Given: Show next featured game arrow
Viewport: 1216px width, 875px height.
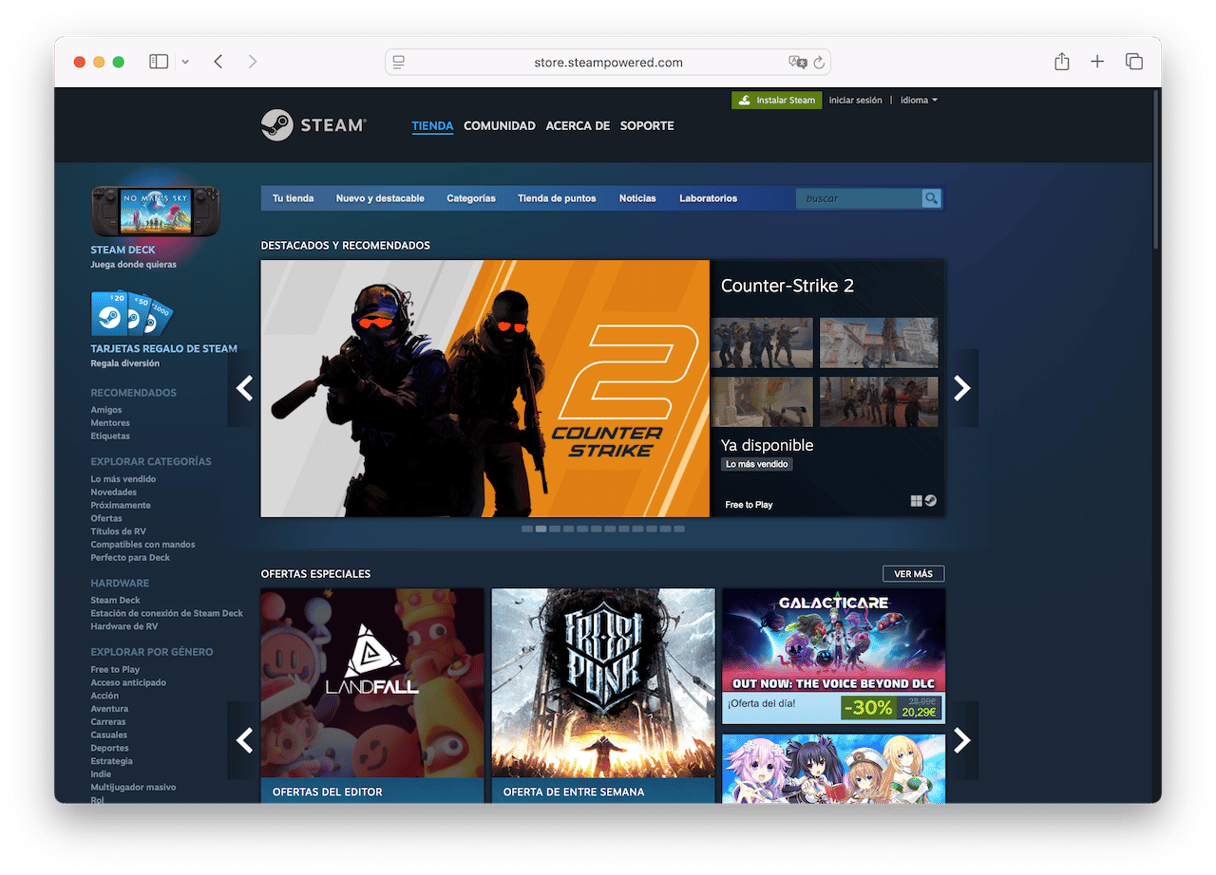Looking at the screenshot, I should [x=962, y=388].
